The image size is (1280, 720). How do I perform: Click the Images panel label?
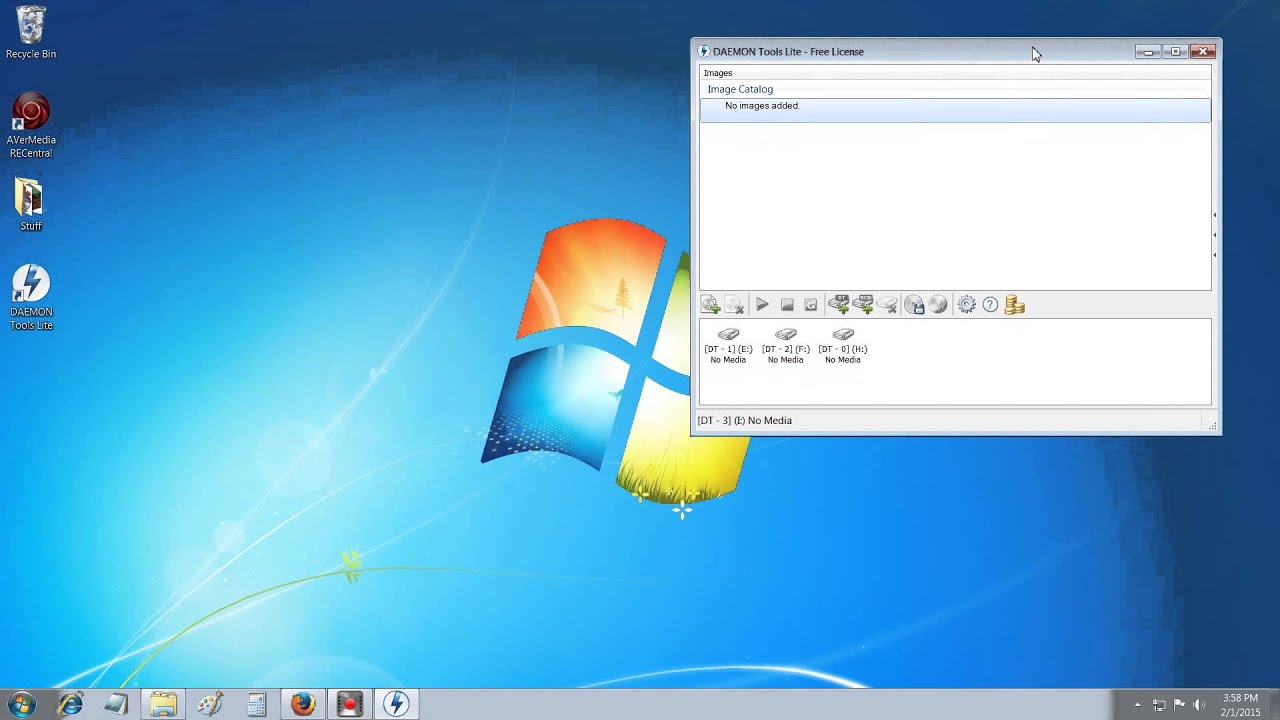(x=718, y=73)
